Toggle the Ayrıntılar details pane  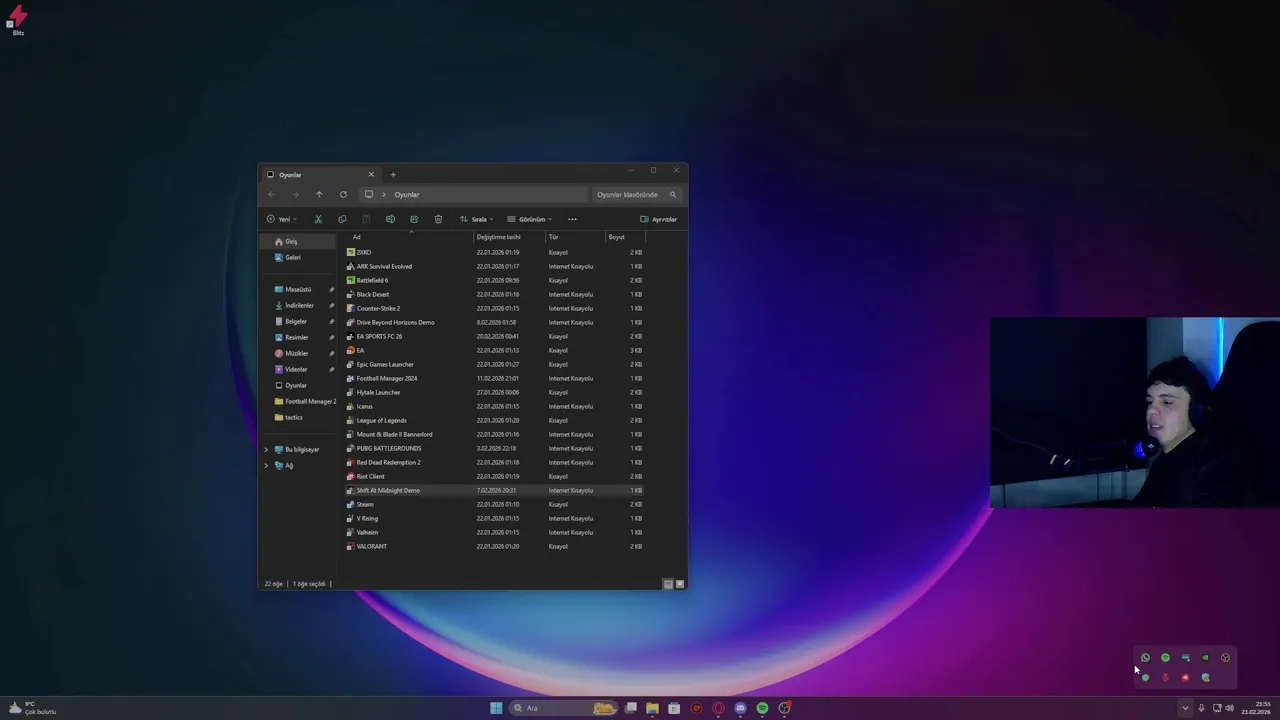[x=658, y=219]
